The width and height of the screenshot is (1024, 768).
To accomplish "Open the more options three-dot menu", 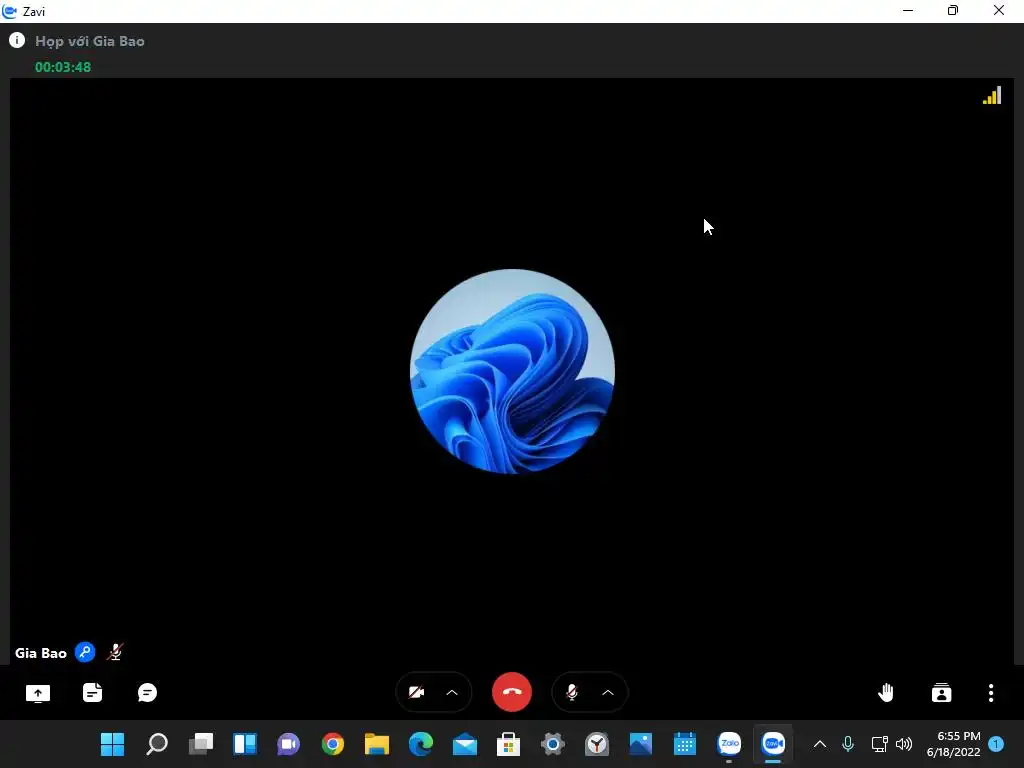I will (x=991, y=693).
